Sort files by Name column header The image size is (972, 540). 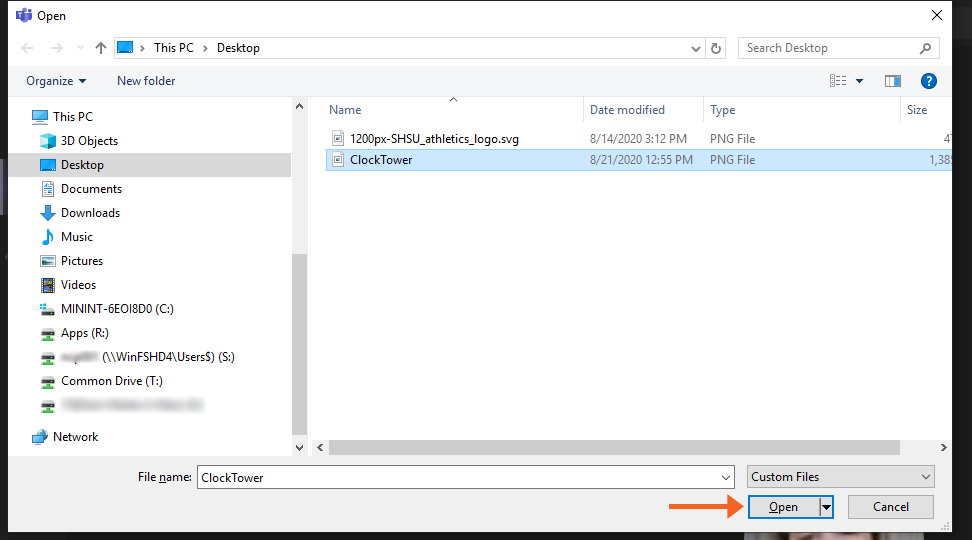tap(346, 110)
